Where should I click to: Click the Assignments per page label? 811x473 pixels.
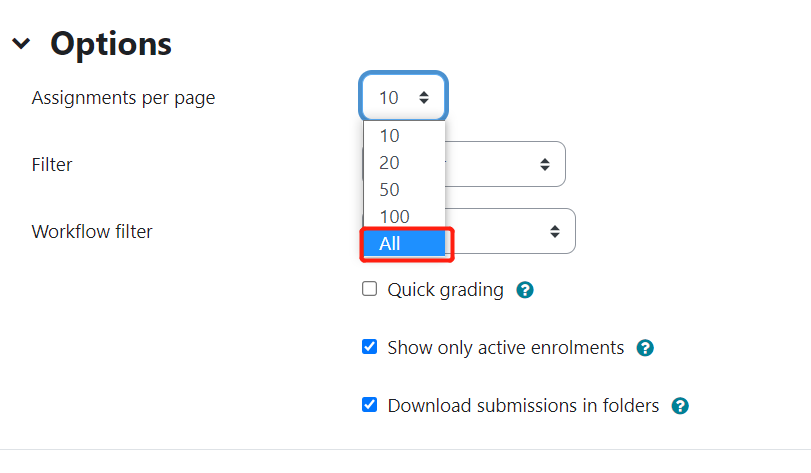tap(123, 98)
